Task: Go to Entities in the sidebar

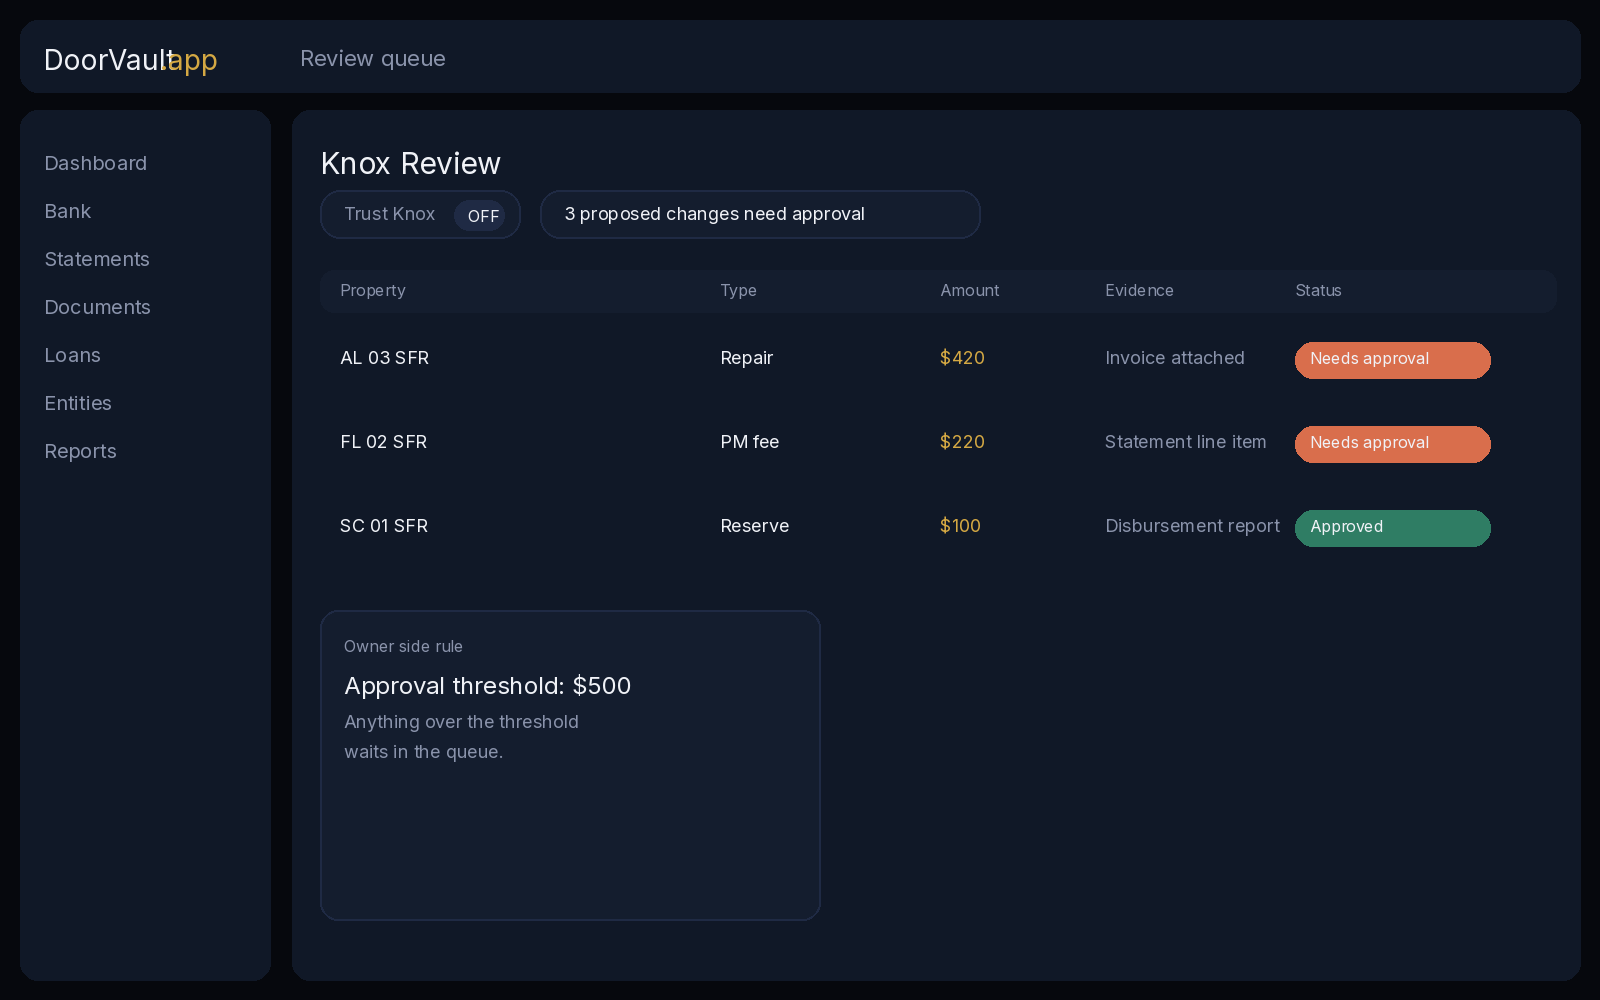Action: [78, 403]
